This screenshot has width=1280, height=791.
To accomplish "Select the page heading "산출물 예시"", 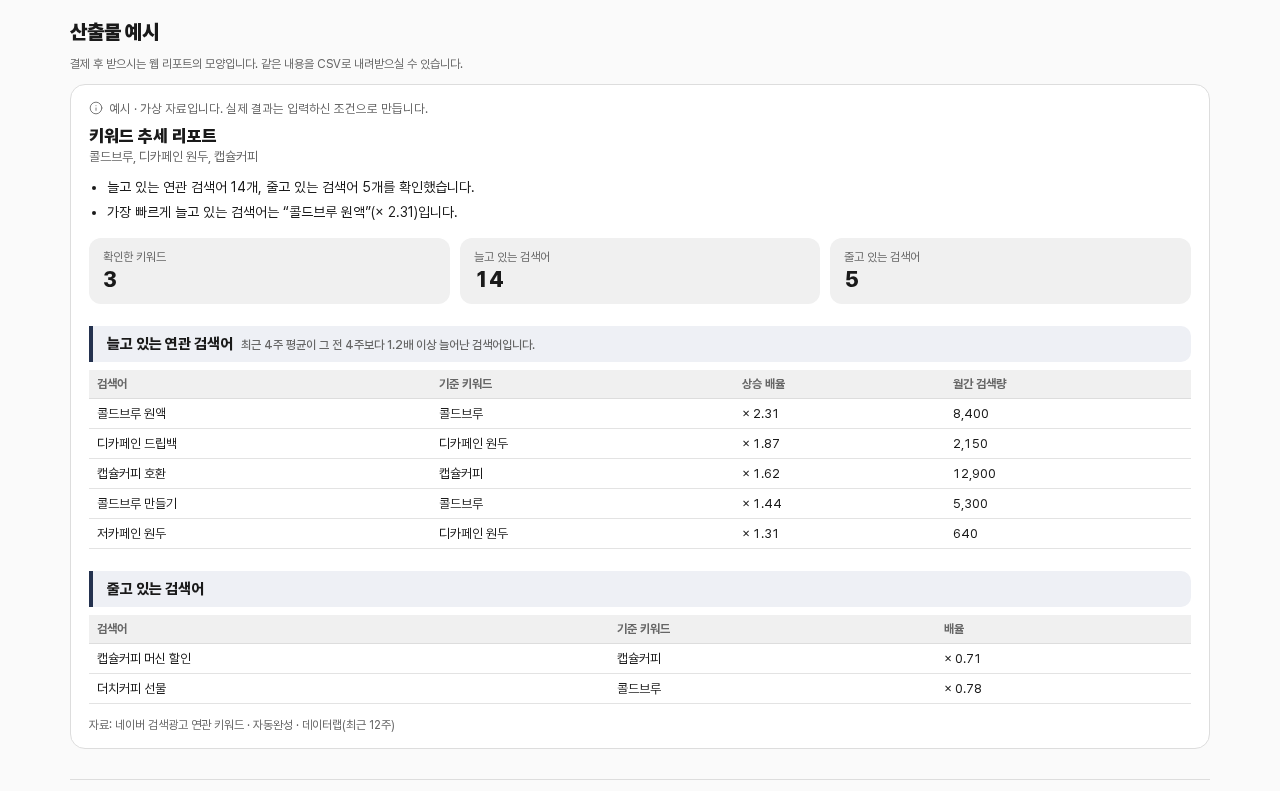I will point(115,32).
